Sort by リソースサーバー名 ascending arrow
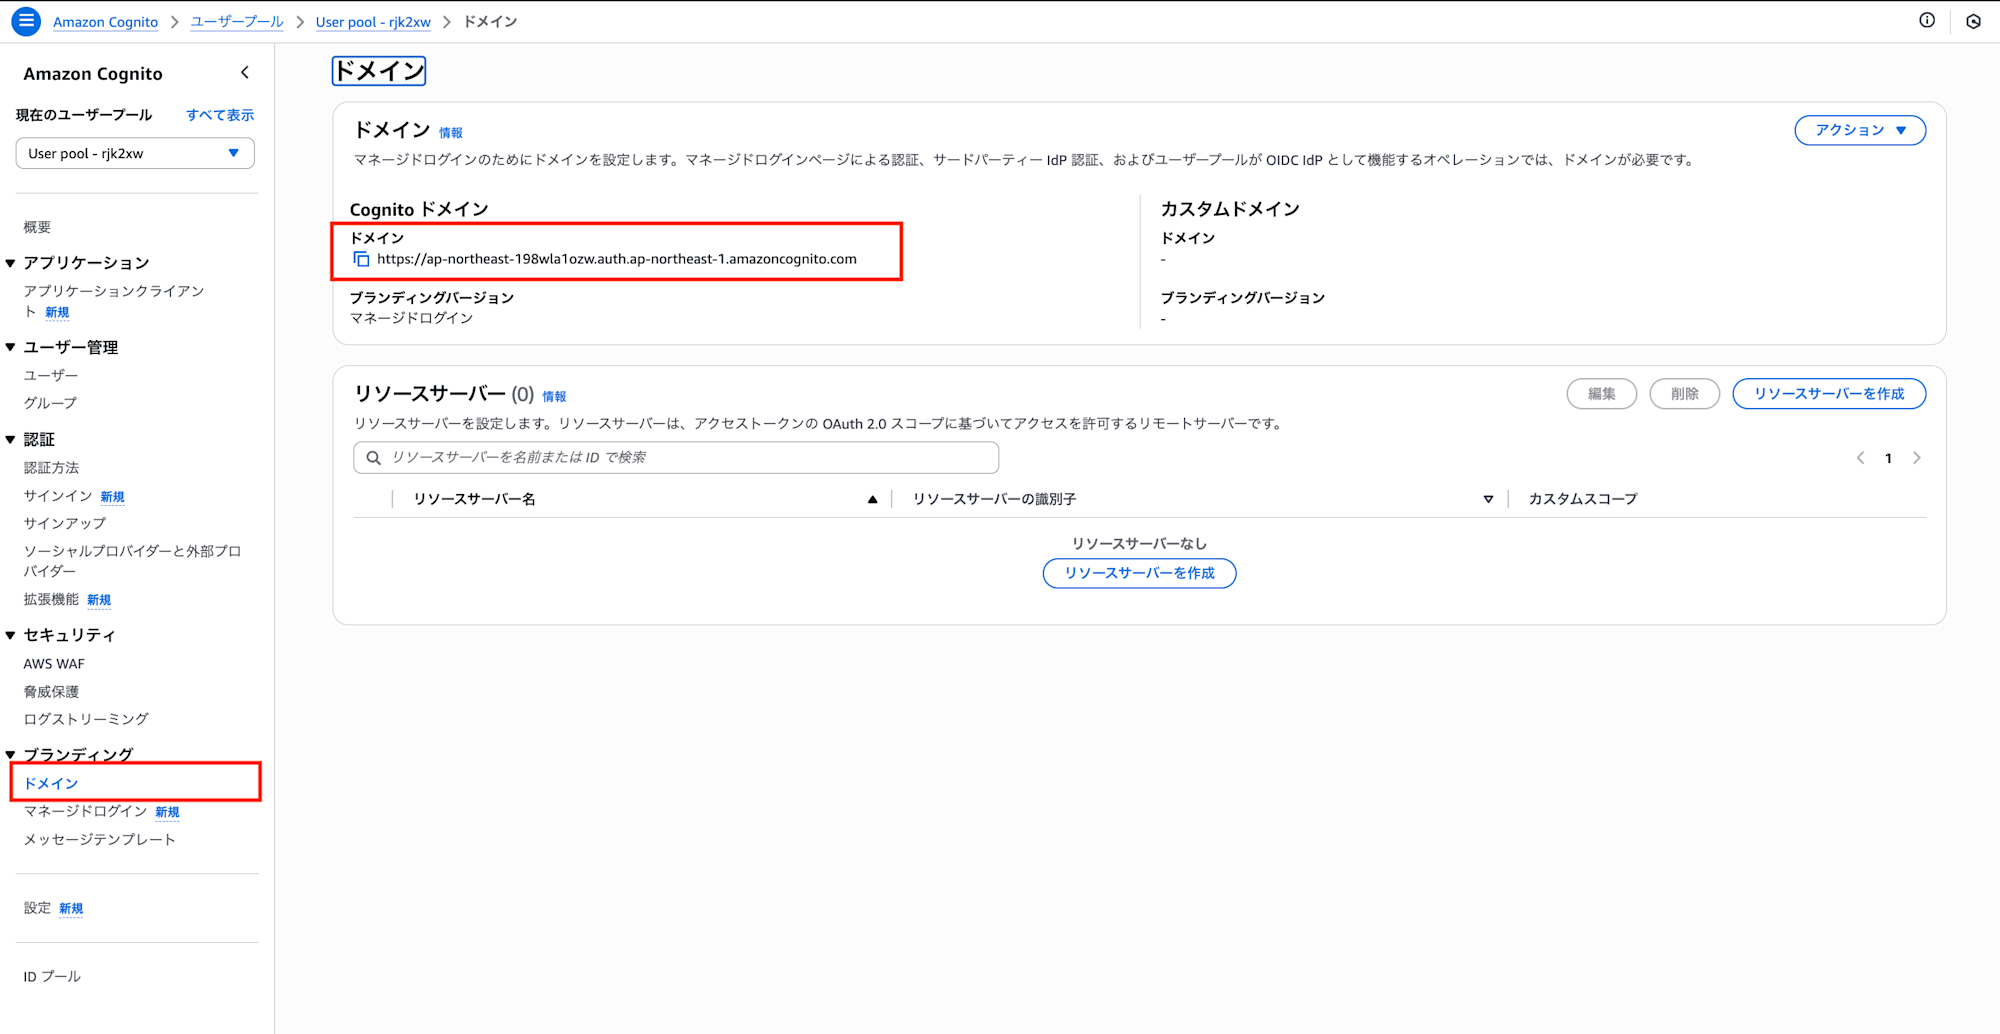 (872, 499)
